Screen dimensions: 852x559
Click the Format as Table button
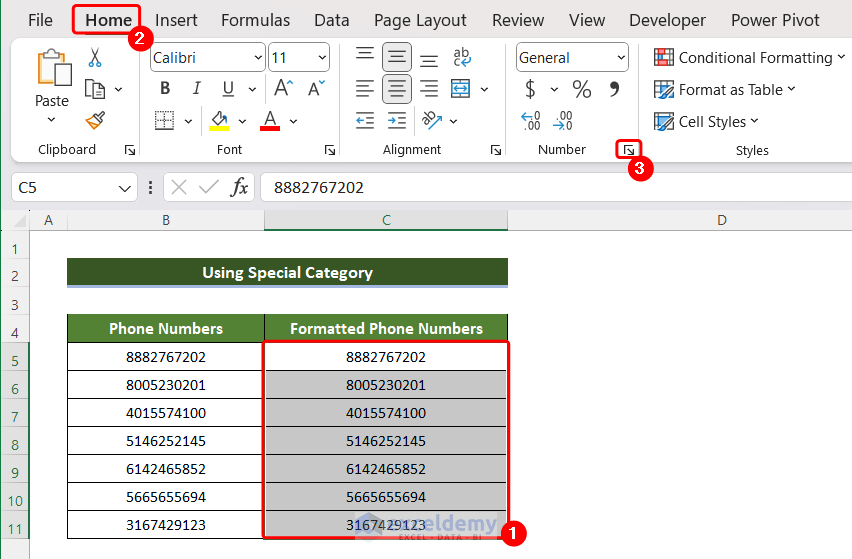click(724, 90)
